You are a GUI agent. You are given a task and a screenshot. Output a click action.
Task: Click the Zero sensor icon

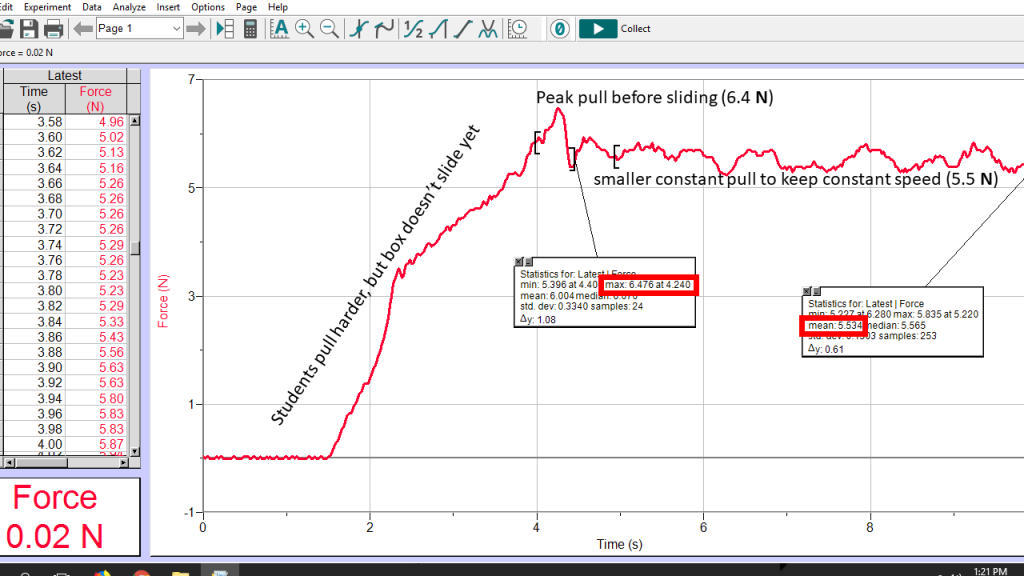pyautogui.click(x=559, y=29)
